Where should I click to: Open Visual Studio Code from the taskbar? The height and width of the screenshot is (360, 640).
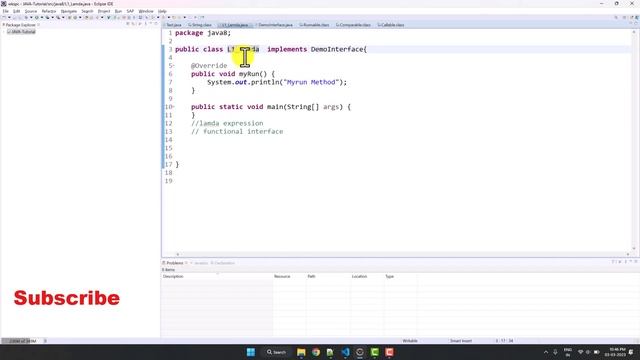coord(345,352)
